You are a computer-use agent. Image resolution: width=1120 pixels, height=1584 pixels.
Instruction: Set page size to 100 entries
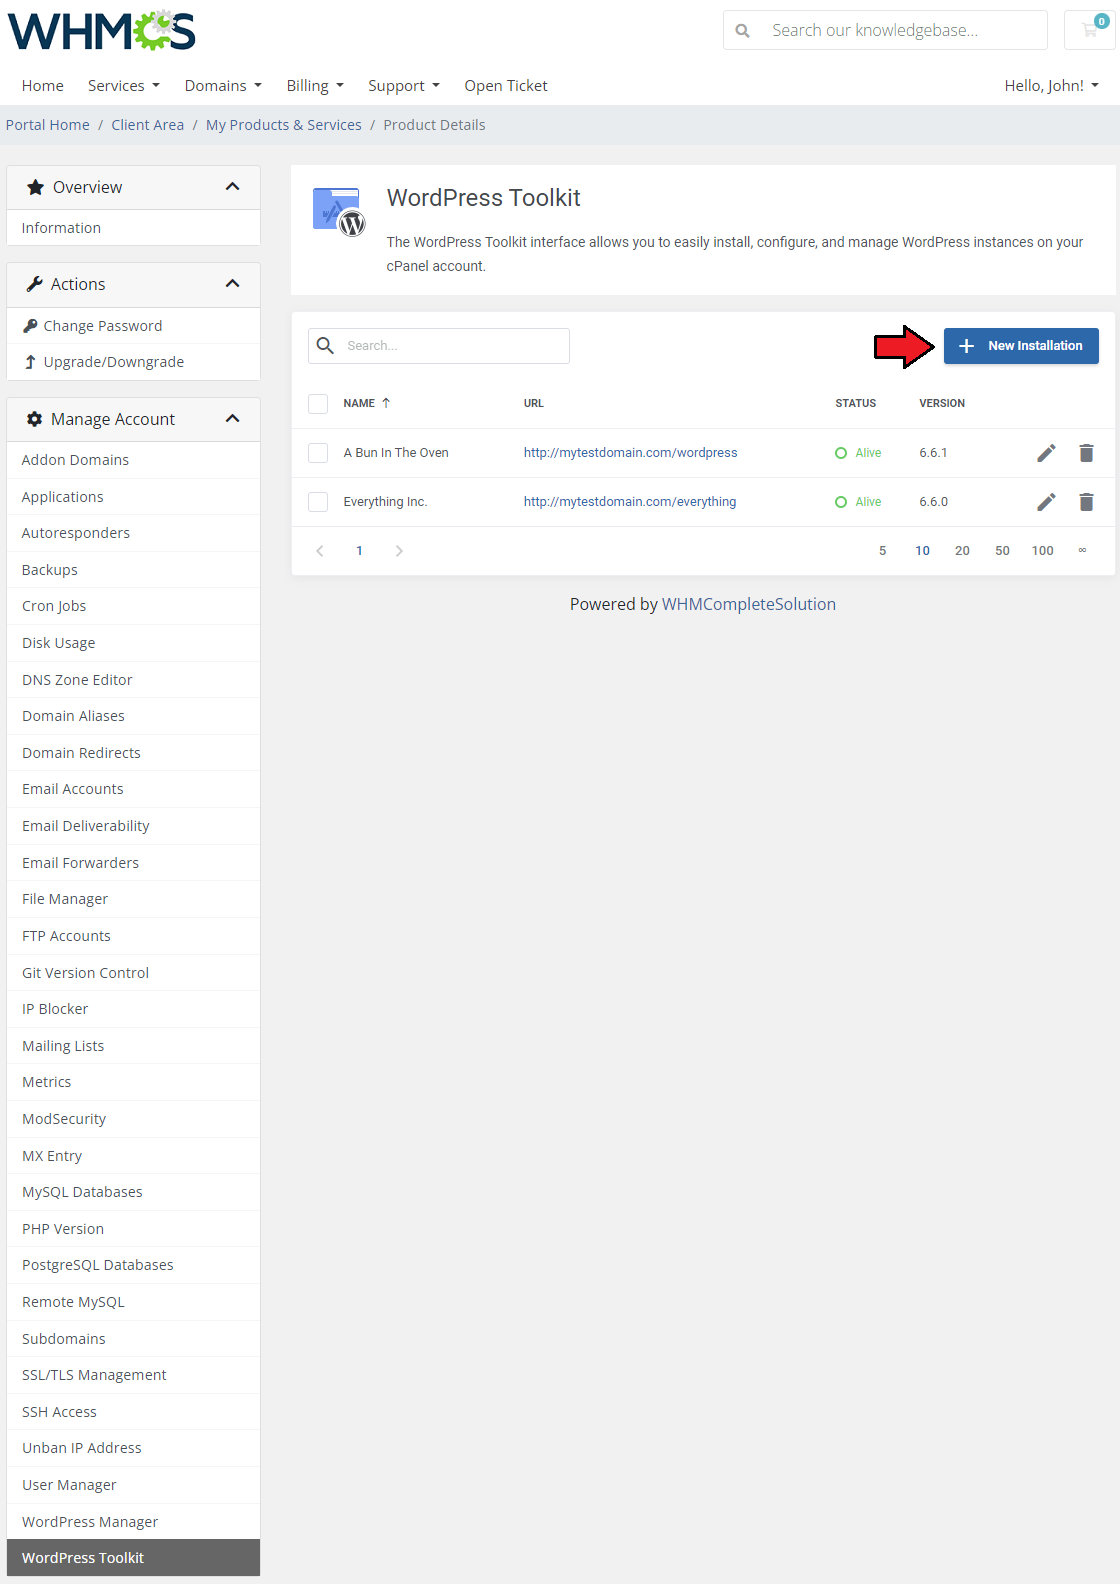tap(1042, 551)
